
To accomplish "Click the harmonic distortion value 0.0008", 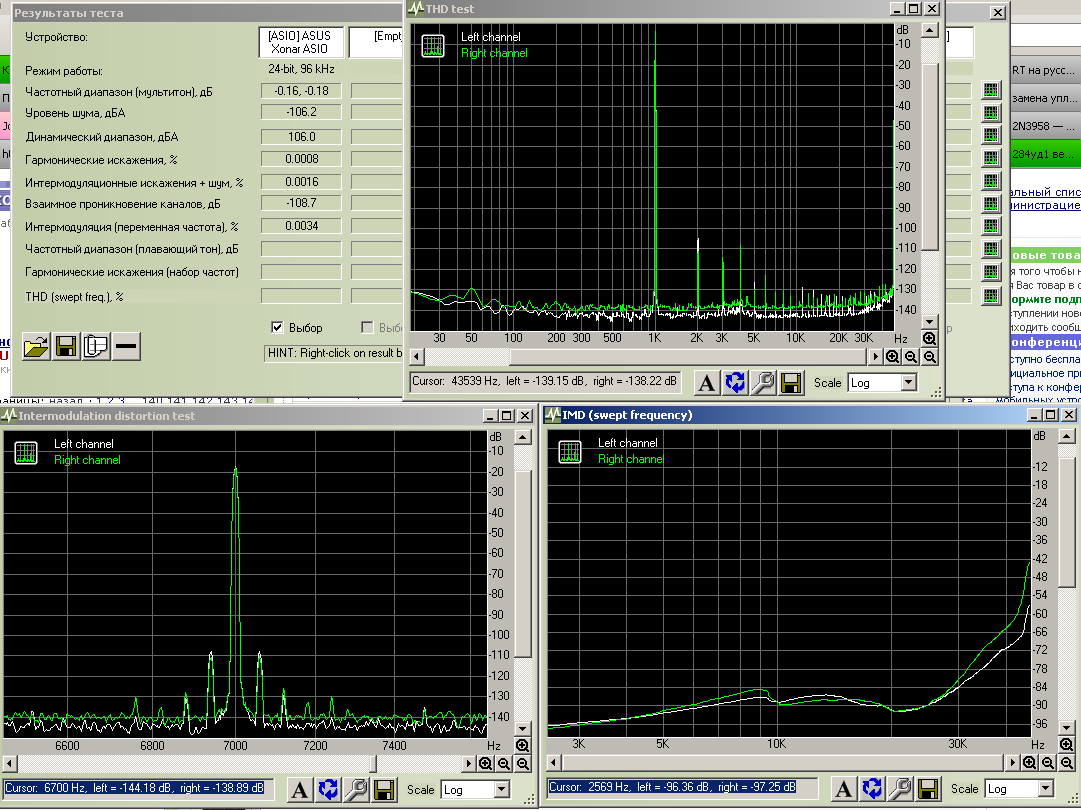I will (301, 158).
